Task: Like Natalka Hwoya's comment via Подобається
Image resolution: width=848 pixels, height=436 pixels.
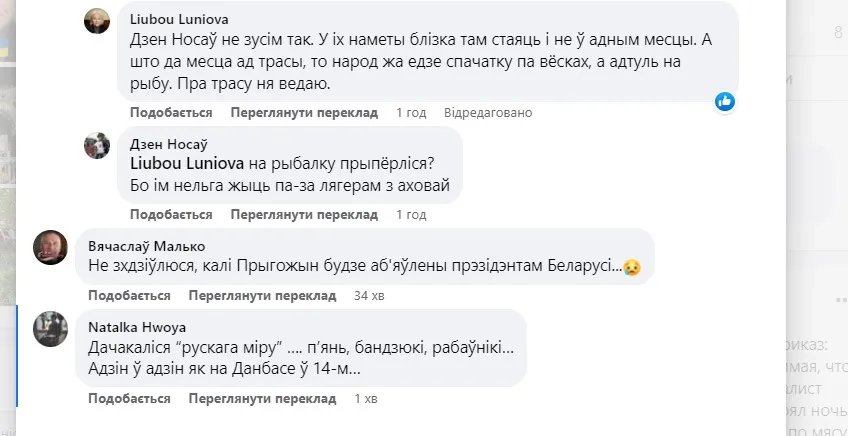Action: point(129,399)
